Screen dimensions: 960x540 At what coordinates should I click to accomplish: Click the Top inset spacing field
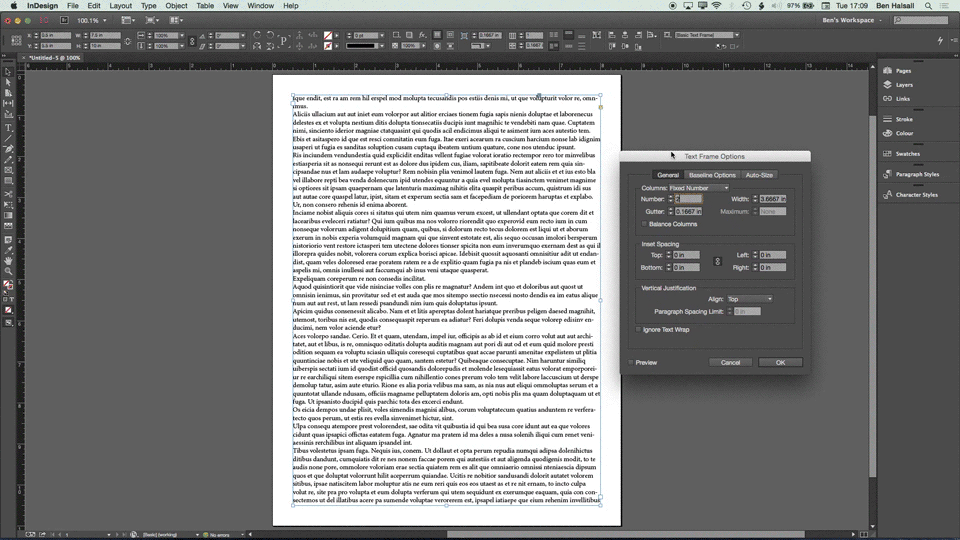pos(686,255)
